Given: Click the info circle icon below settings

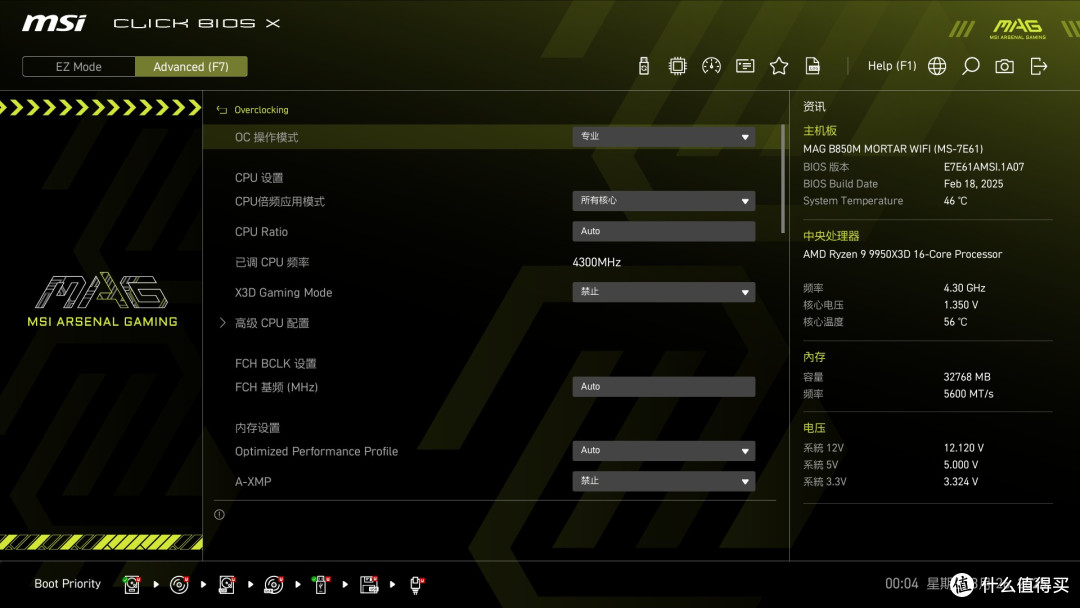Looking at the screenshot, I should [219, 514].
